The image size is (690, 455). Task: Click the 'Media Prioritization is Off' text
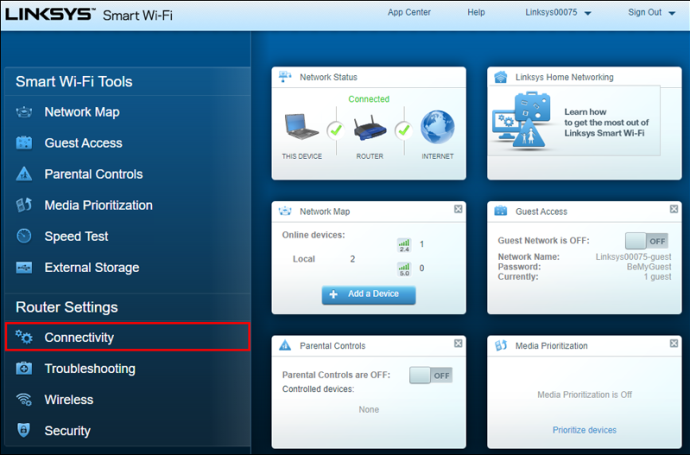(x=584, y=395)
